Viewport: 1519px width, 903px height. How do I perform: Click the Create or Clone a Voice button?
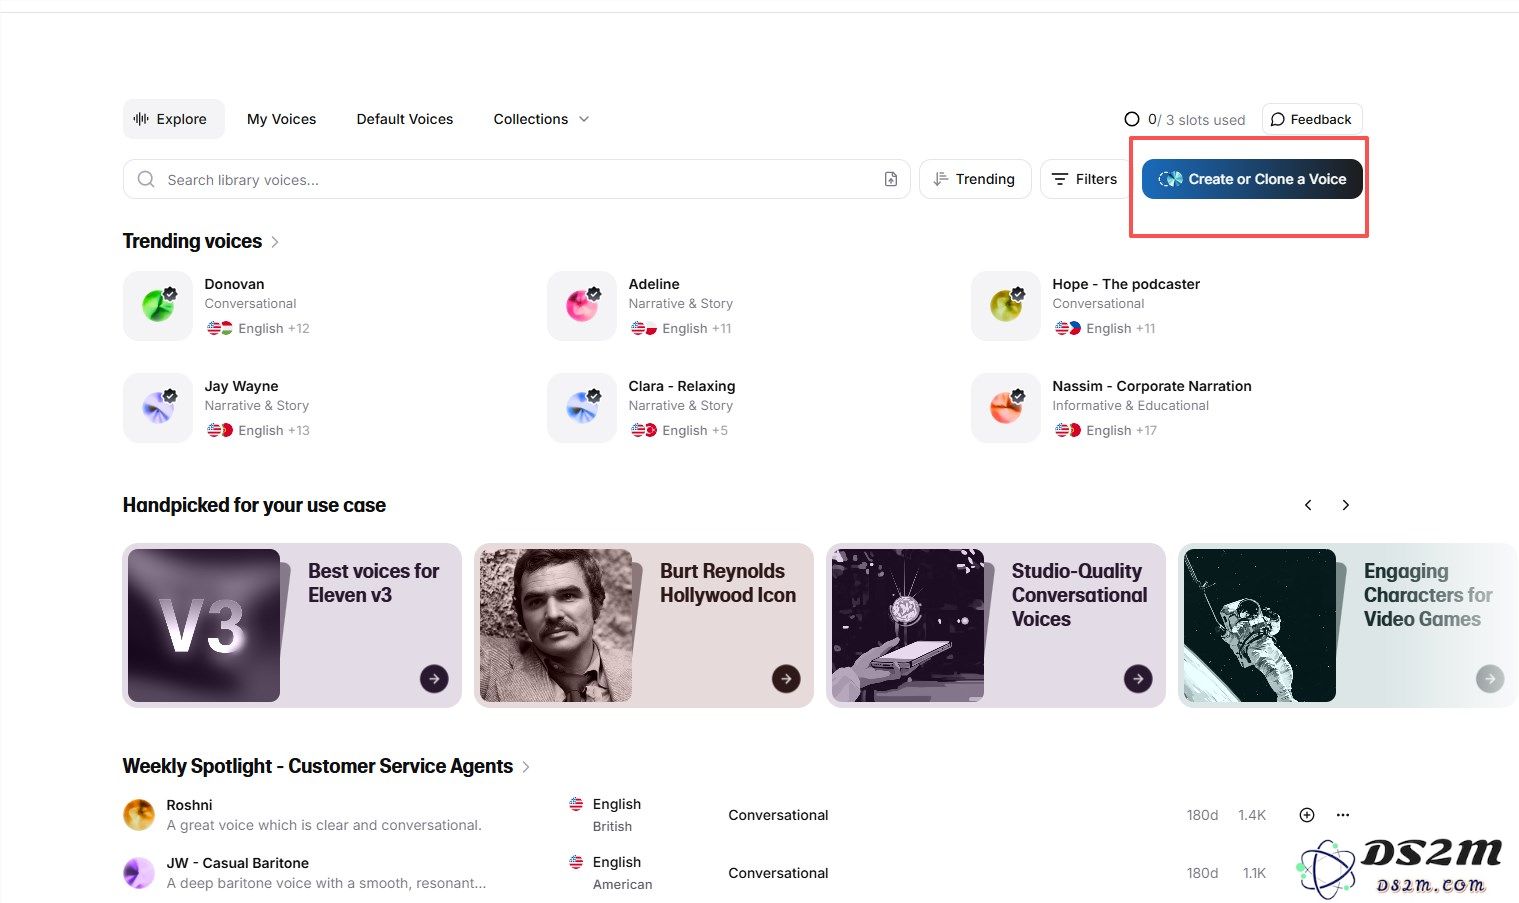[x=1251, y=179]
